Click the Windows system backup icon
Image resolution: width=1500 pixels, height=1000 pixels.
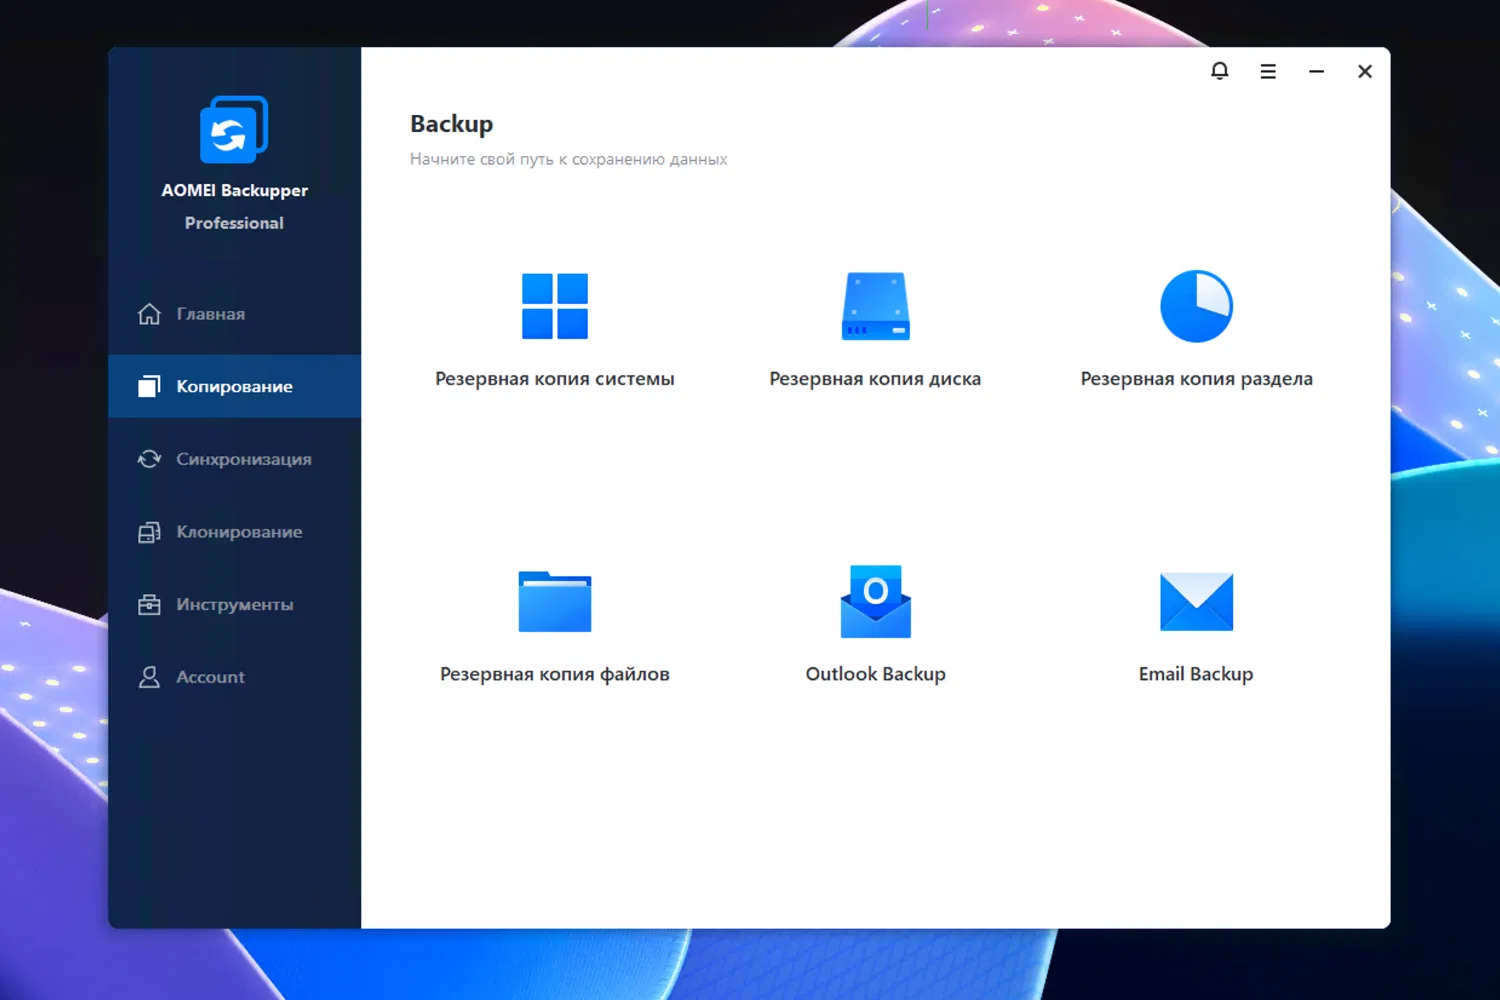[x=555, y=306]
